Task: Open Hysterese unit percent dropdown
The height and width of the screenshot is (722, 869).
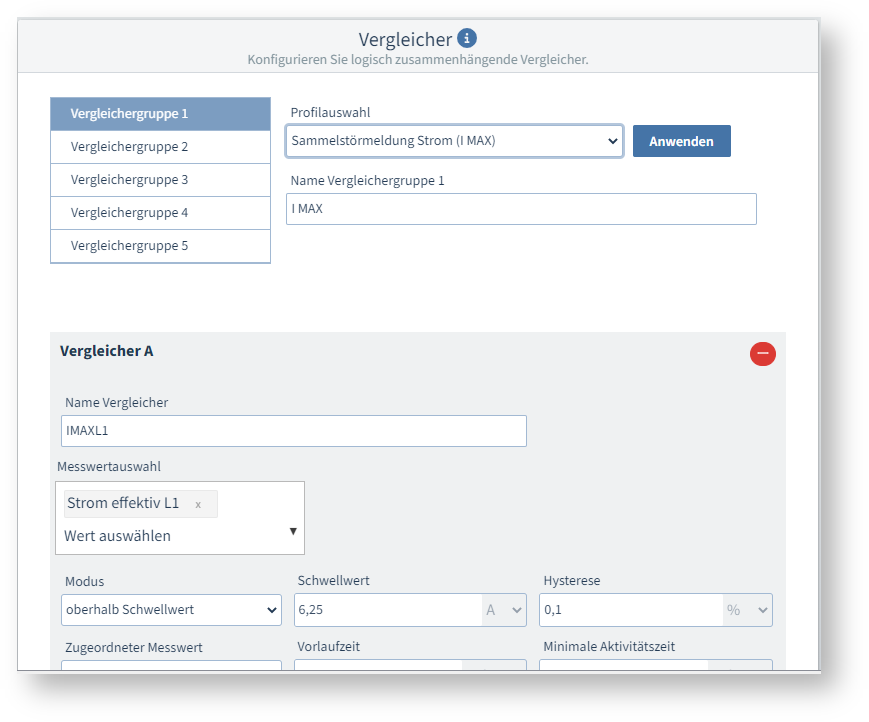Action: (748, 609)
